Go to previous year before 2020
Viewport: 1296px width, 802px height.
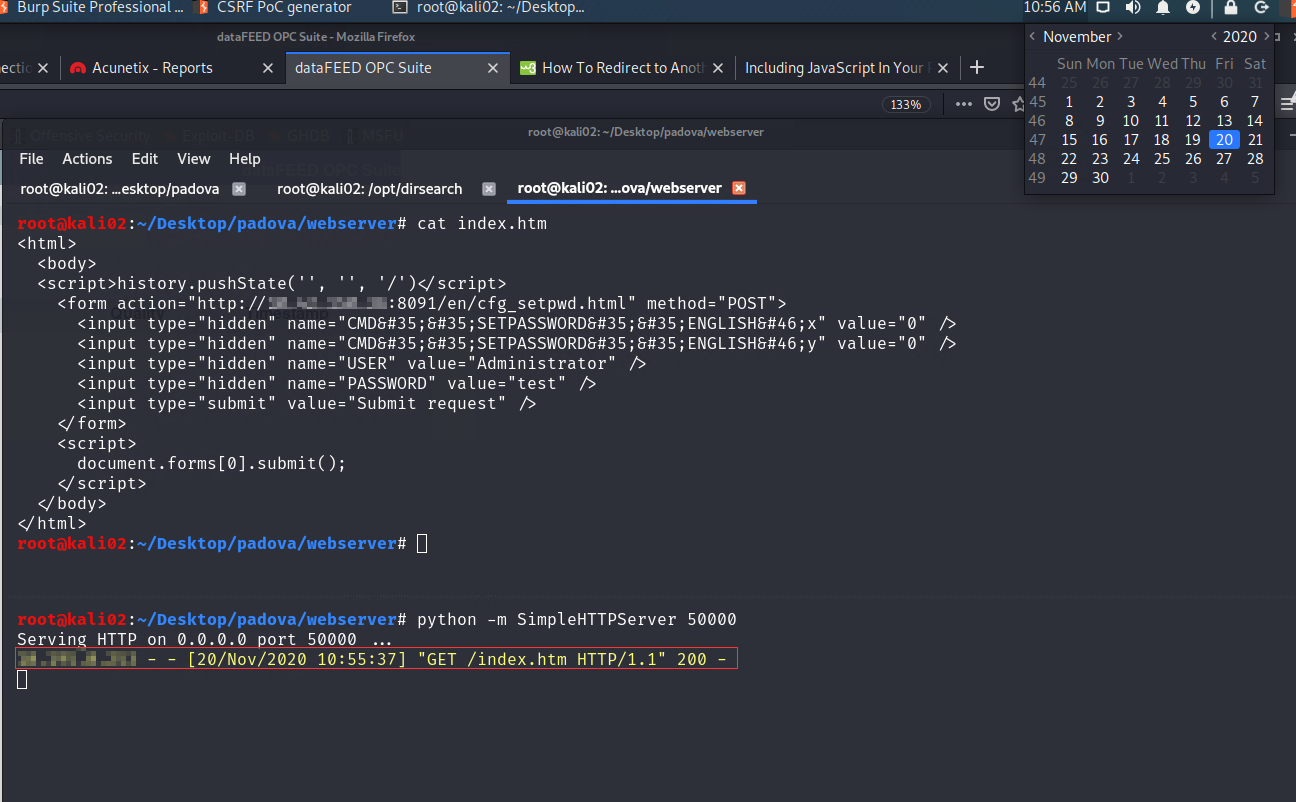point(1214,36)
